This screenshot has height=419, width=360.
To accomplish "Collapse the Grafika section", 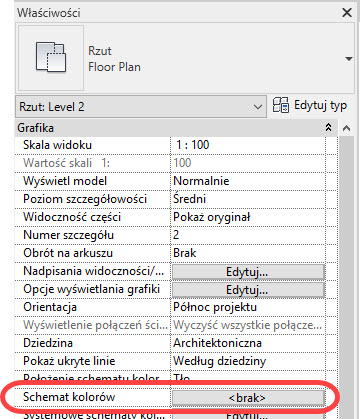I will point(328,128).
